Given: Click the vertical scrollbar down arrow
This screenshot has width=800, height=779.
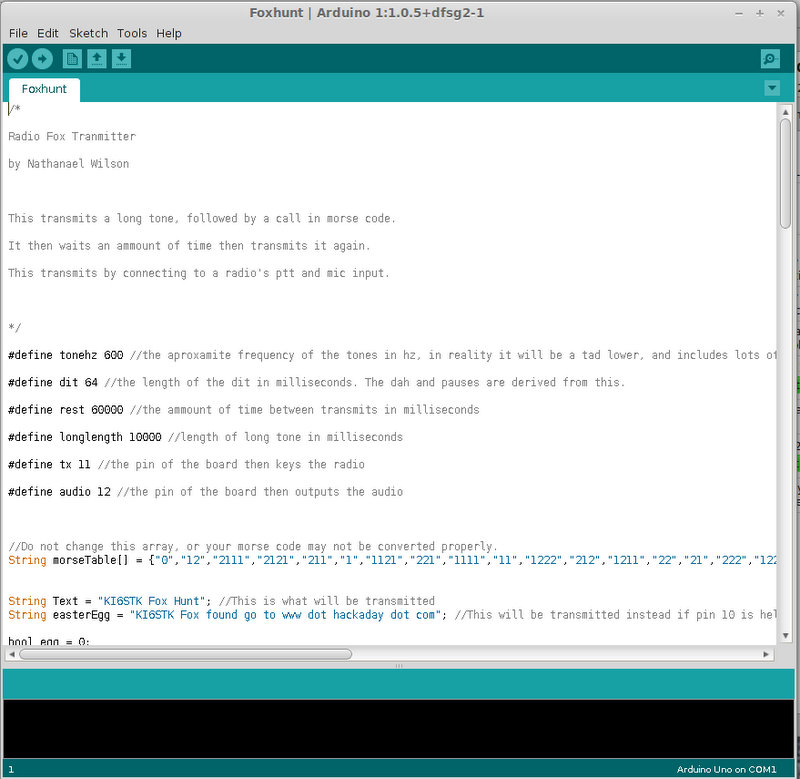Looking at the screenshot, I should tap(785, 639).
